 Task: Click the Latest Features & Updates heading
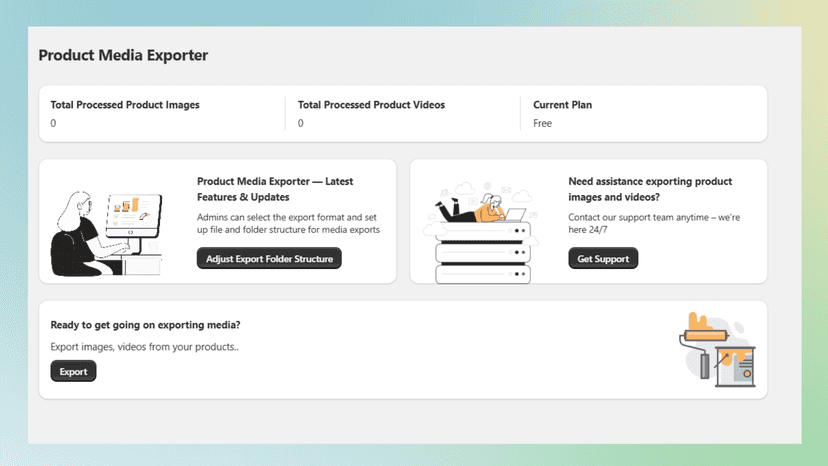point(275,189)
